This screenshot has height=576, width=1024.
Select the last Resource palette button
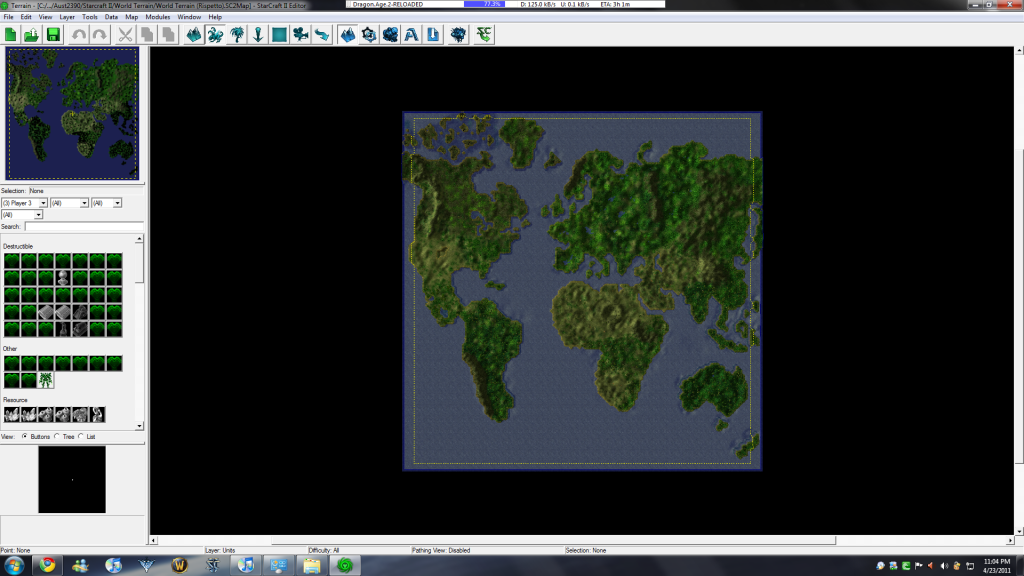97,414
